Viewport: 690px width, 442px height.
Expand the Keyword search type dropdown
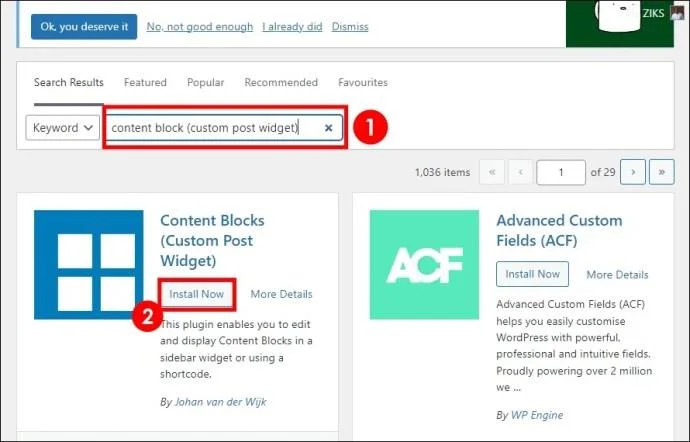62,128
